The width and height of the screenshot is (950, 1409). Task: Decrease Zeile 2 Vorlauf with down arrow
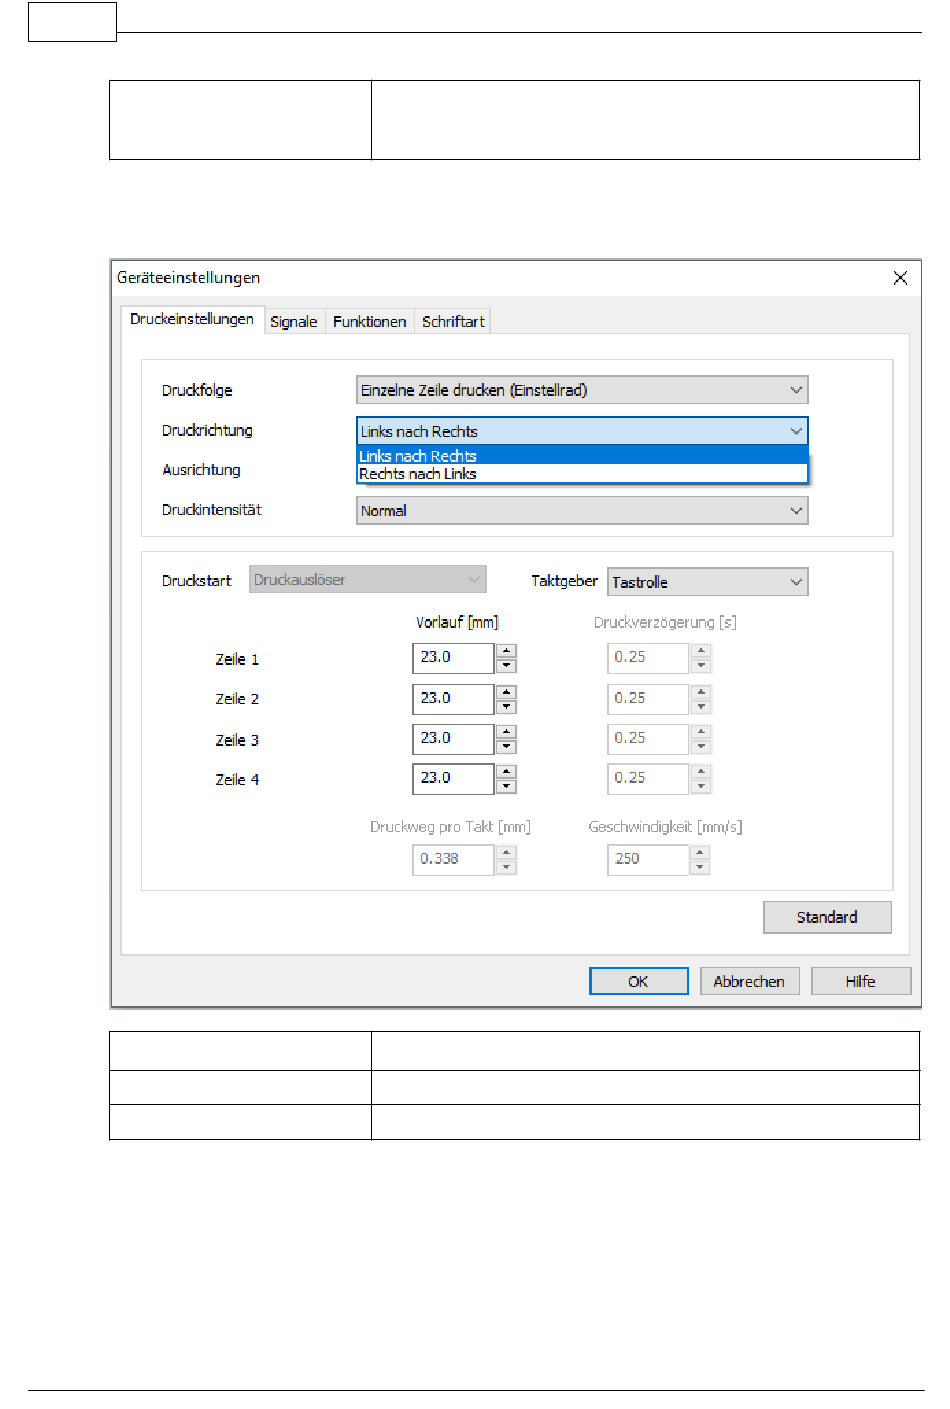click(x=506, y=706)
